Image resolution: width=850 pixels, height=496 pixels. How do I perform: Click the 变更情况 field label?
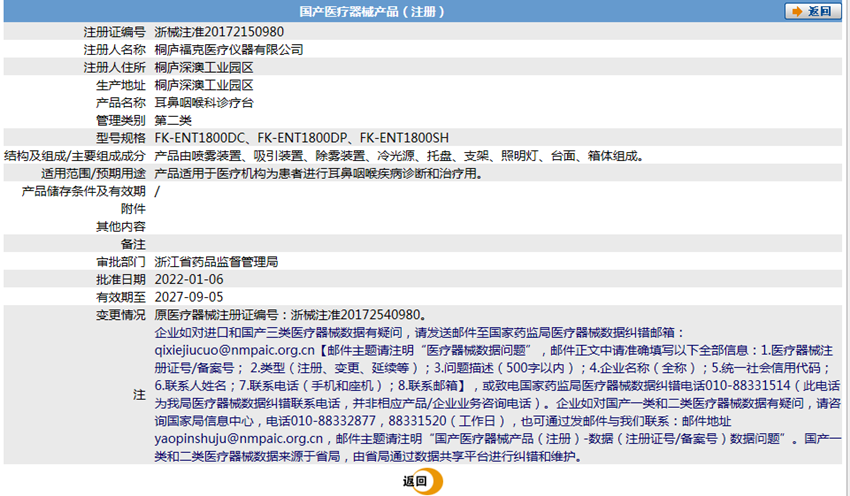120,315
